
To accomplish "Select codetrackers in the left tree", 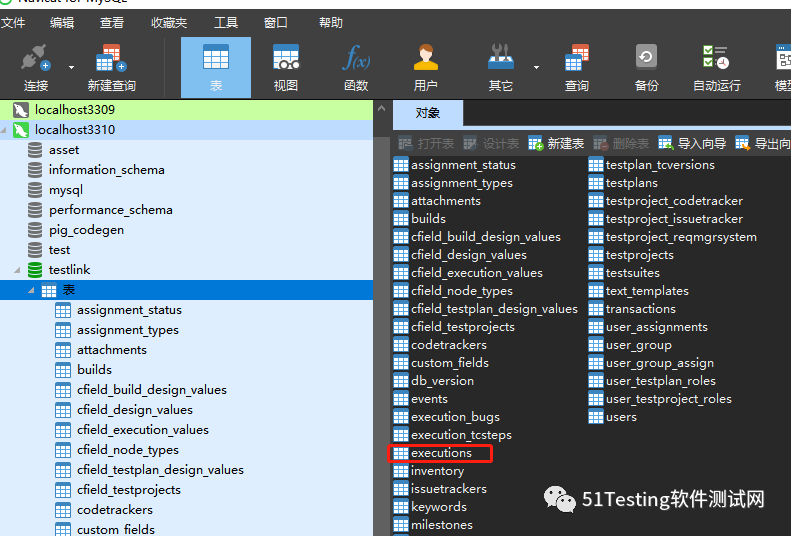I will [x=115, y=510].
